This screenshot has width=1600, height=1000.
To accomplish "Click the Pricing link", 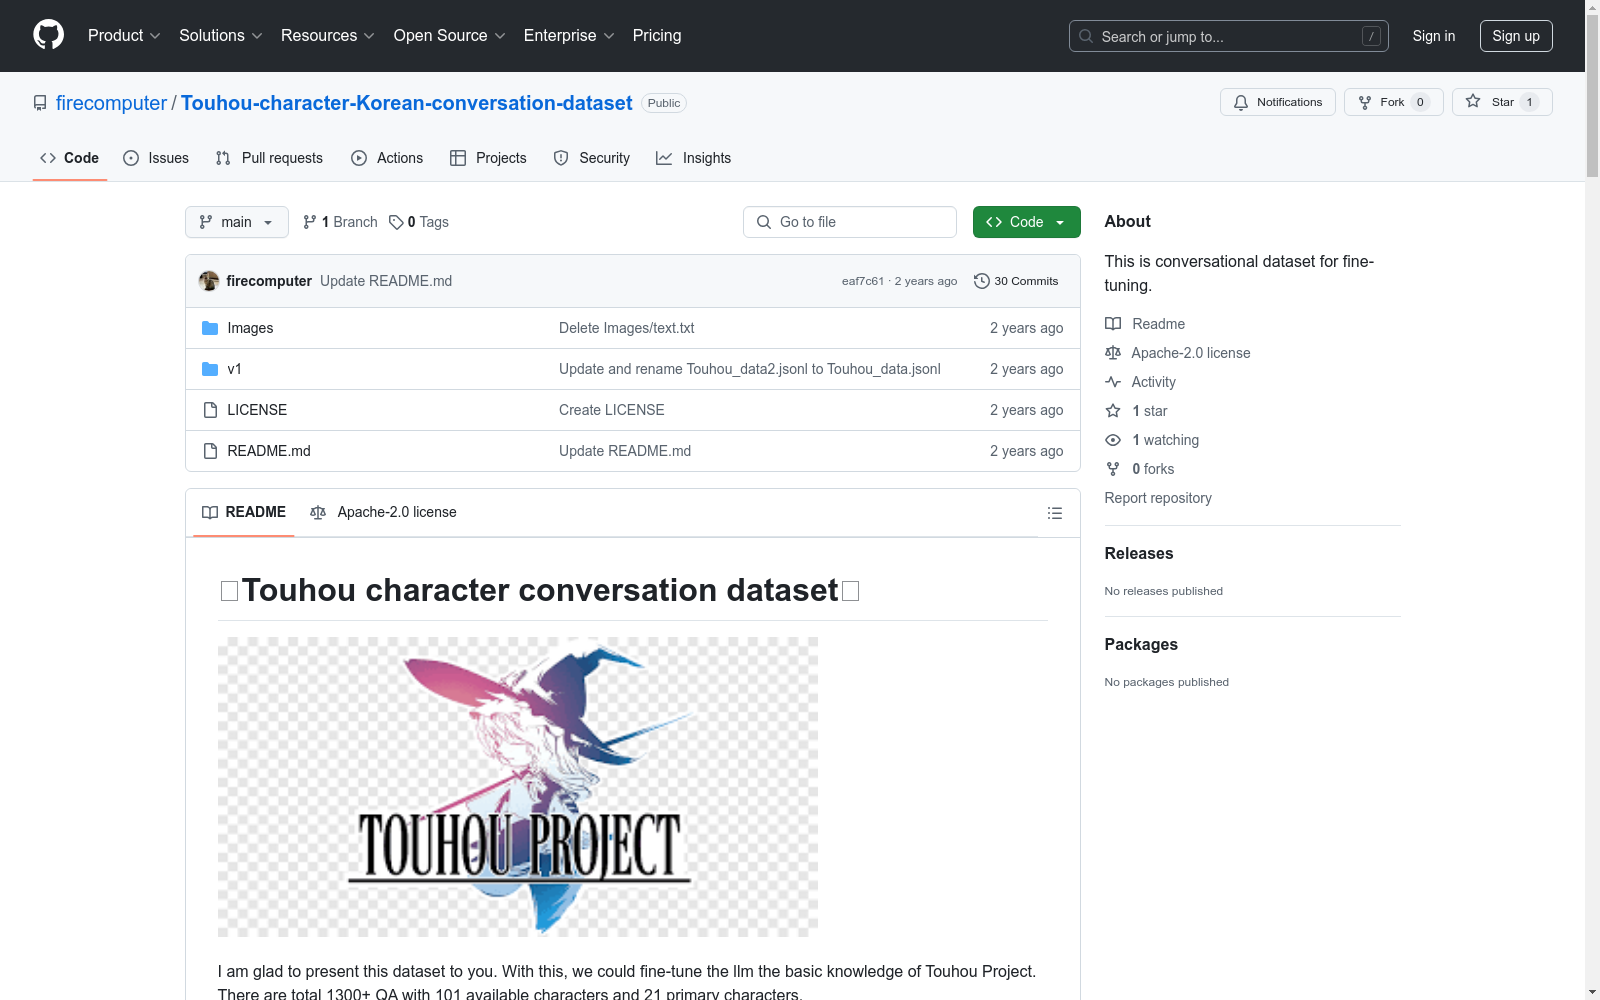I will (657, 35).
